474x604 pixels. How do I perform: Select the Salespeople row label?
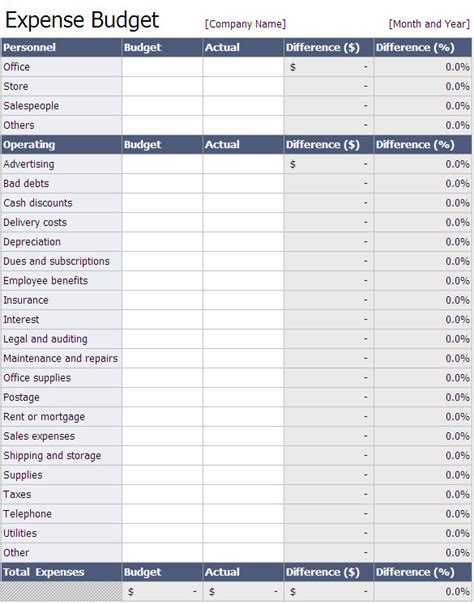pos(31,106)
